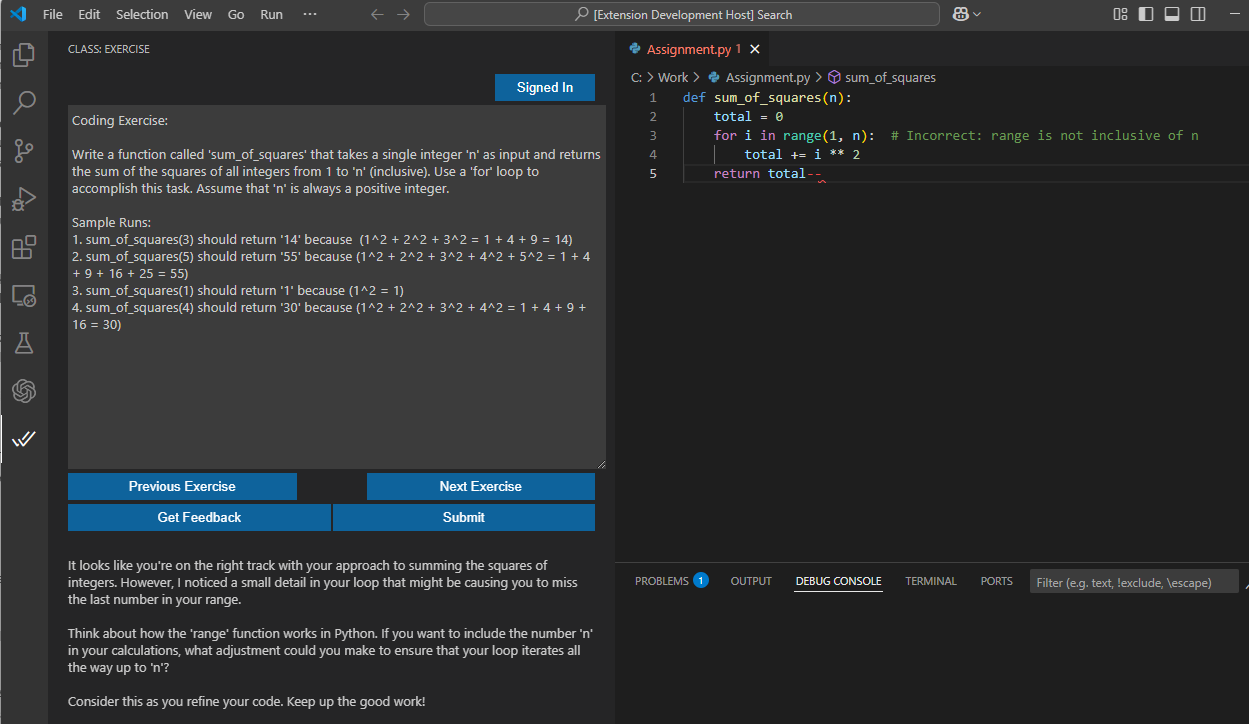Toggle the bottom panel visibility
This screenshot has height=724, width=1249.
(1172, 14)
